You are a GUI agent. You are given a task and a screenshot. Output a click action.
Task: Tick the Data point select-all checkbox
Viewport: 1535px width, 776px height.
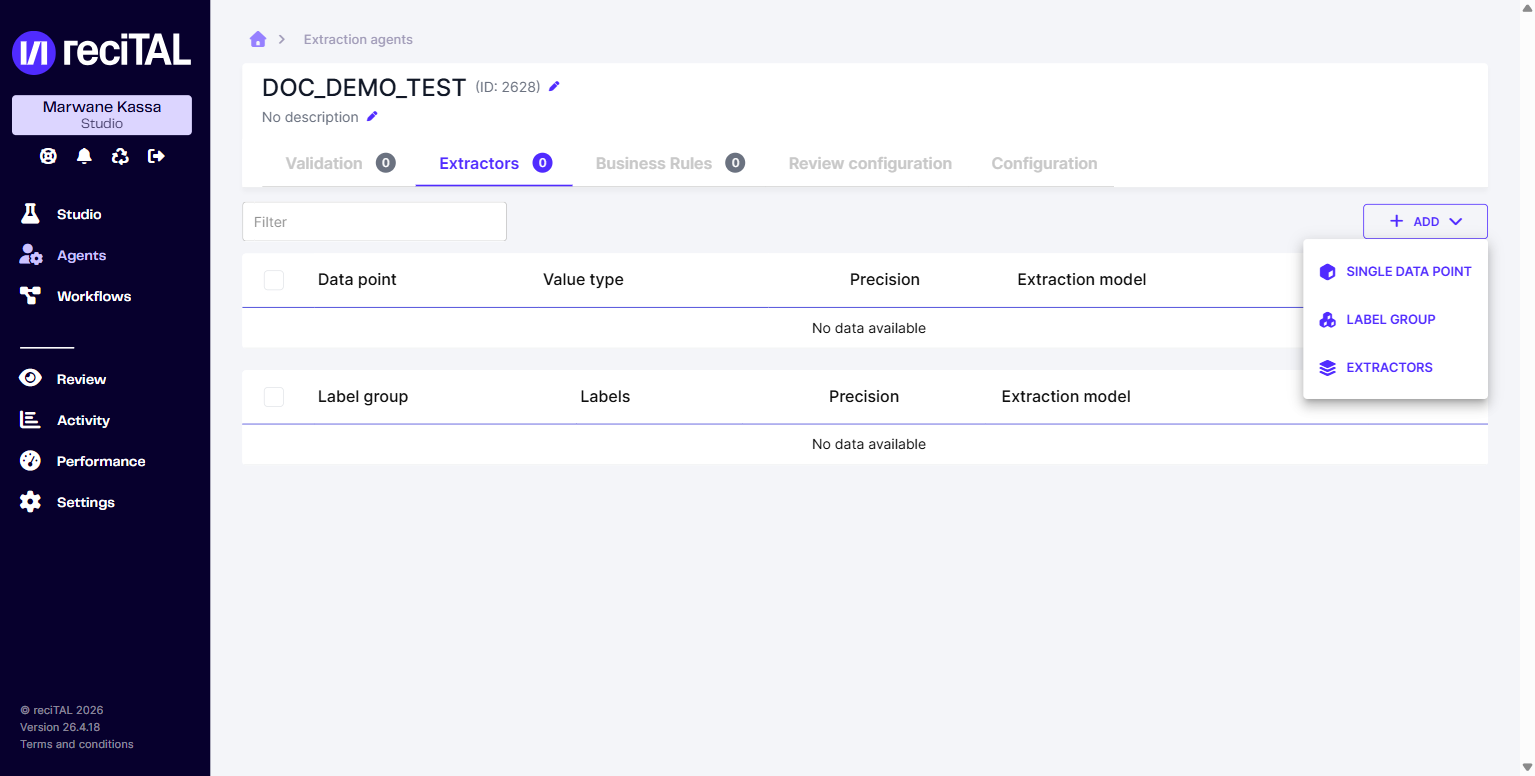(x=274, y=280)
